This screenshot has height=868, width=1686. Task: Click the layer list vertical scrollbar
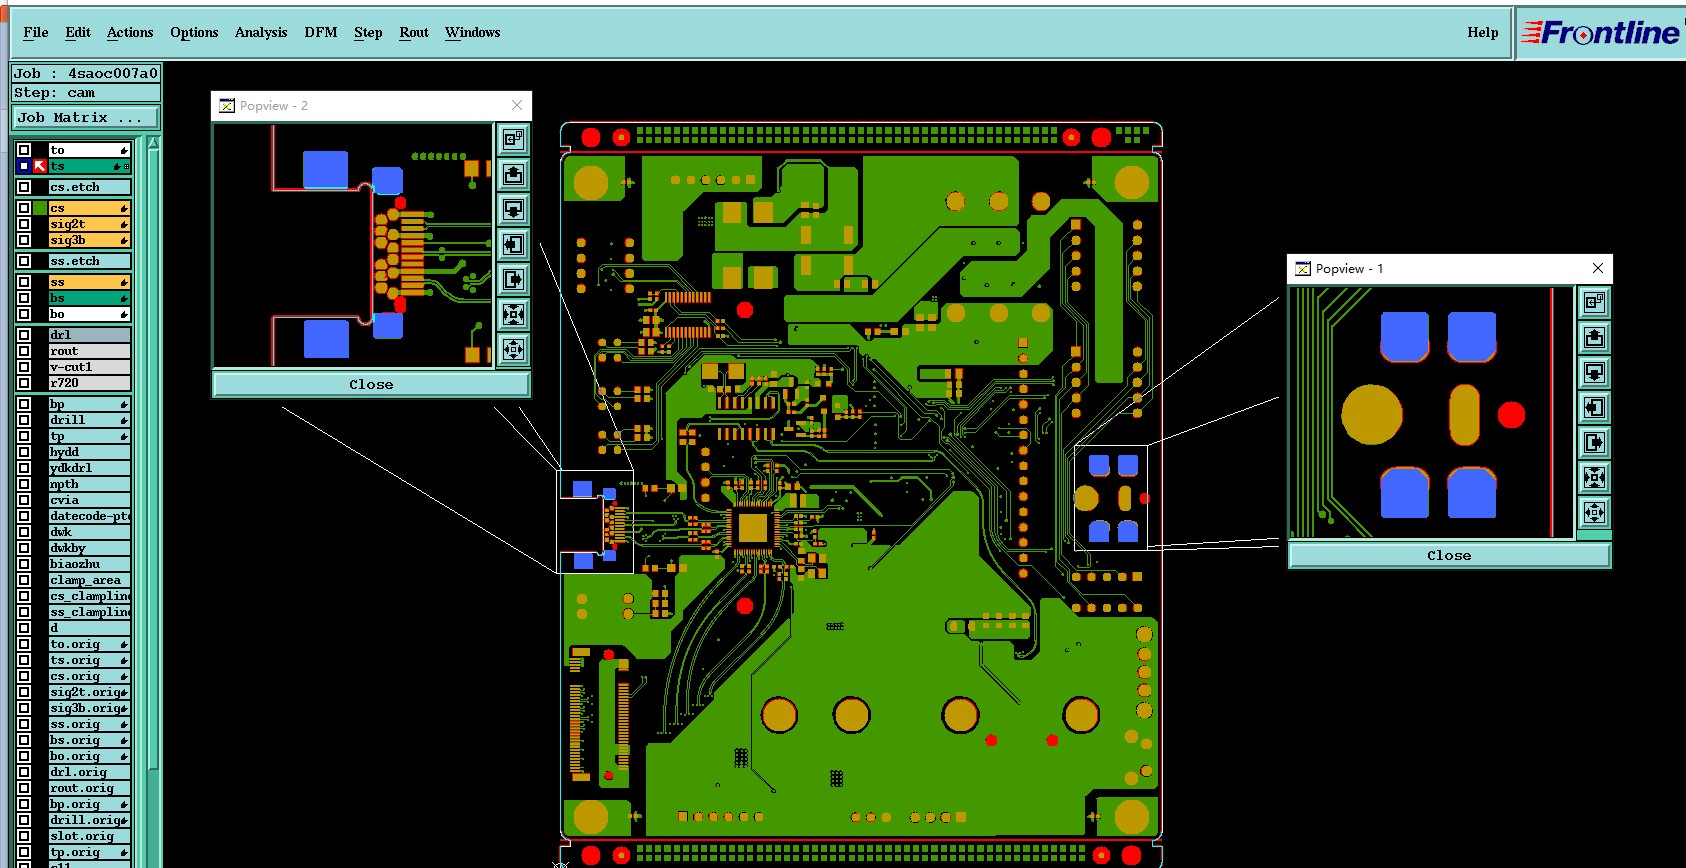pyautogui.click(x=153, y=500)
